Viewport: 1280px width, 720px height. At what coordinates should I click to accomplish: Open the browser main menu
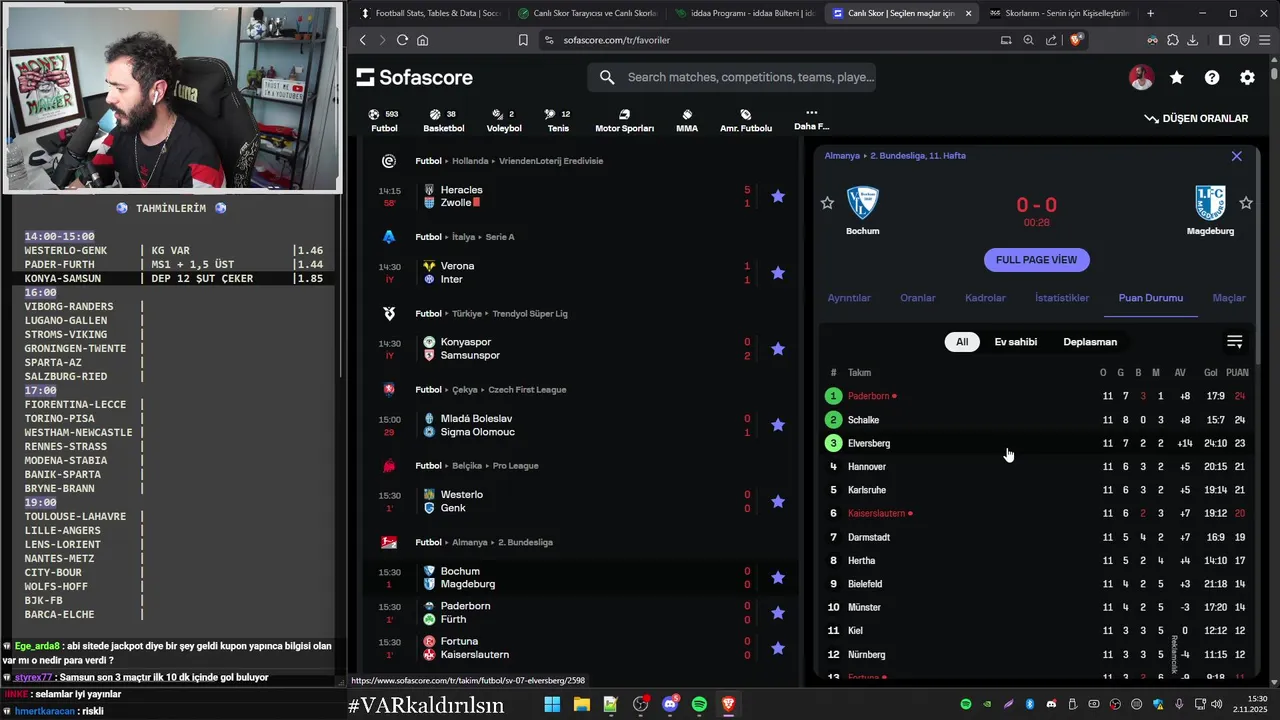pyautogui.click(x=1264, y=40)
